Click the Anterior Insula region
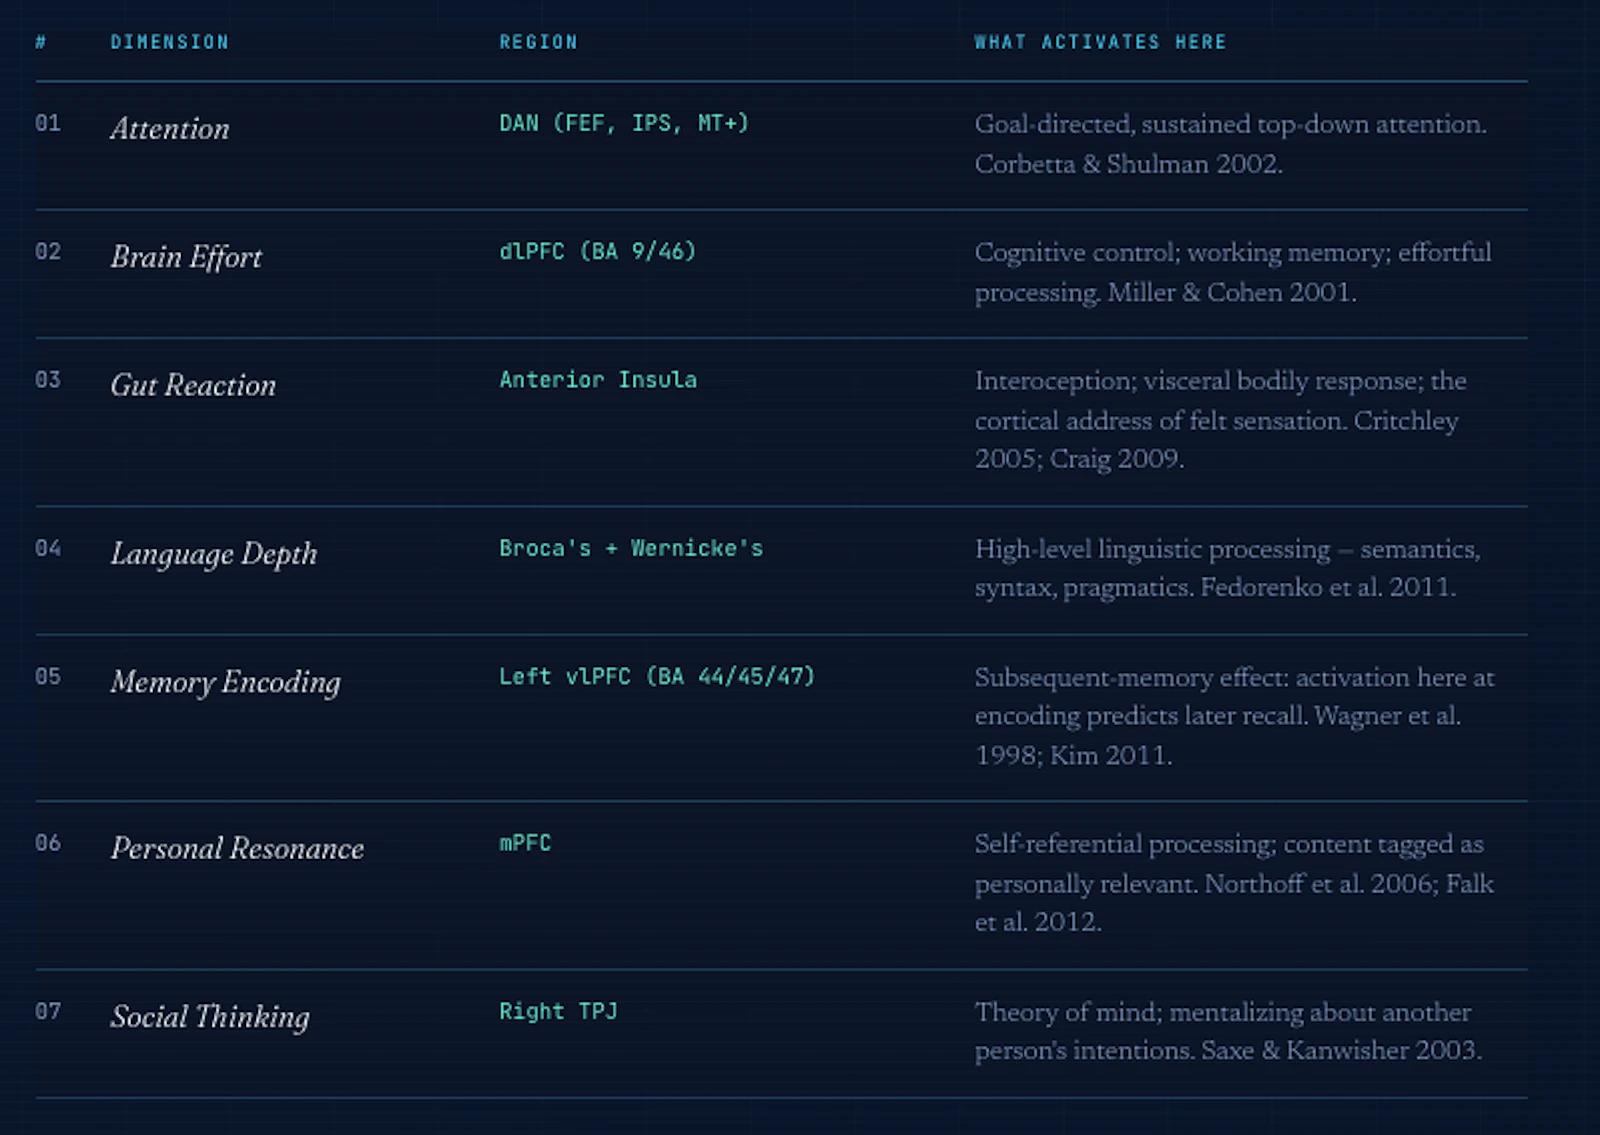 coord(598,380)
